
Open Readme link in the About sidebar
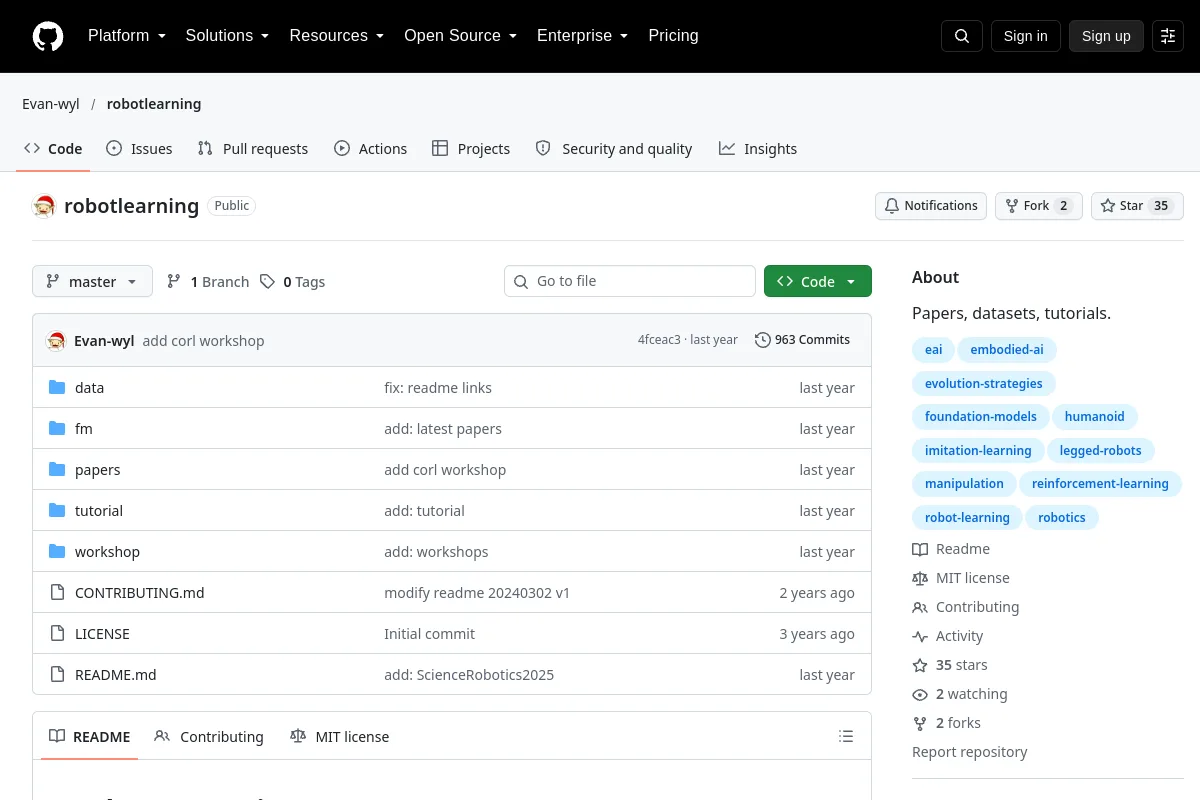(x=951, y=549)
